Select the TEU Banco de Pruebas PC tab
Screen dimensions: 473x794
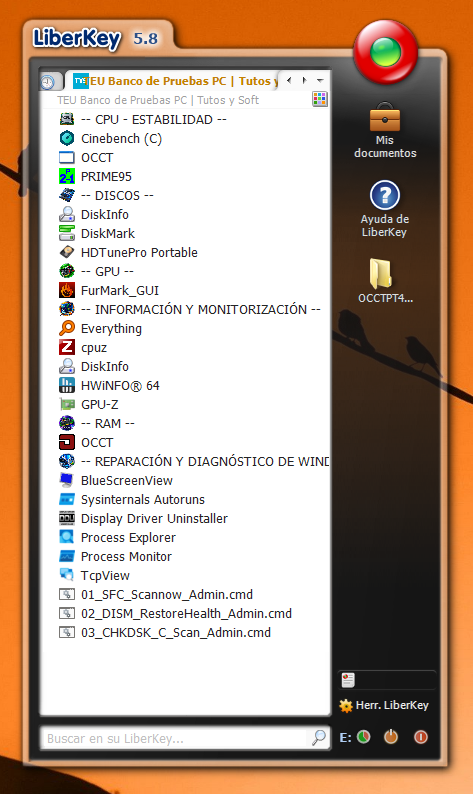(175, 81)
